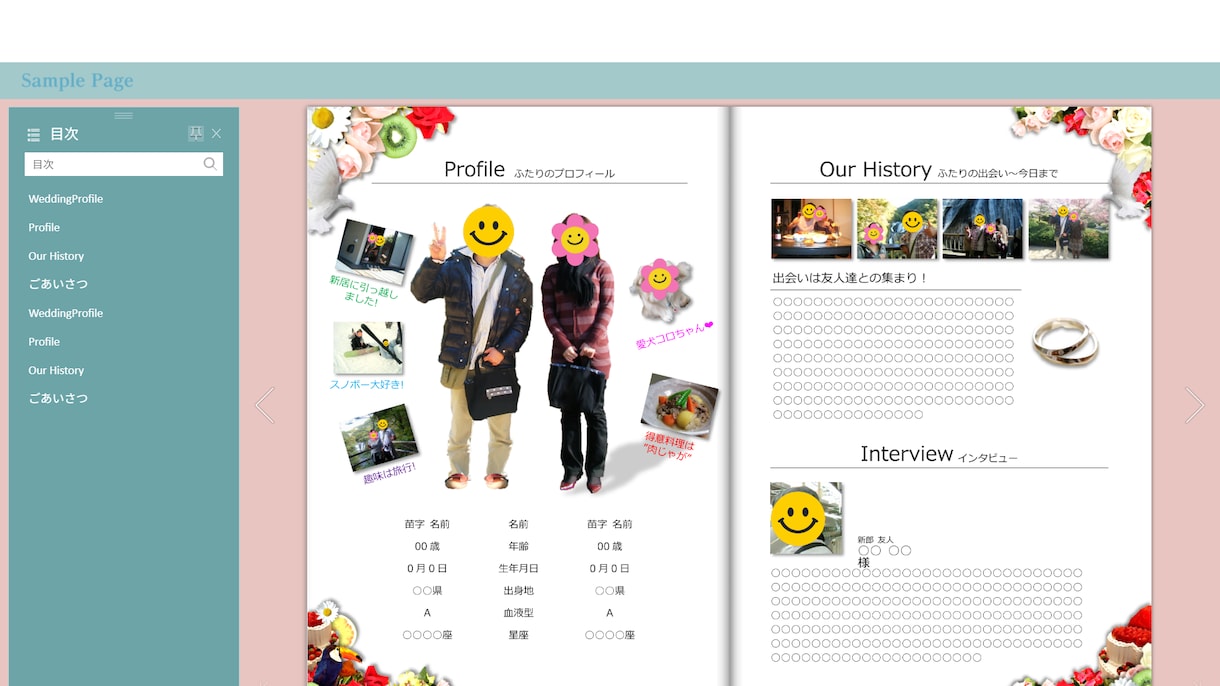1220x686 pixels.
Task: Click the pet photo above 愛犬コロちゃん caption
Action: tap(660, 288)
